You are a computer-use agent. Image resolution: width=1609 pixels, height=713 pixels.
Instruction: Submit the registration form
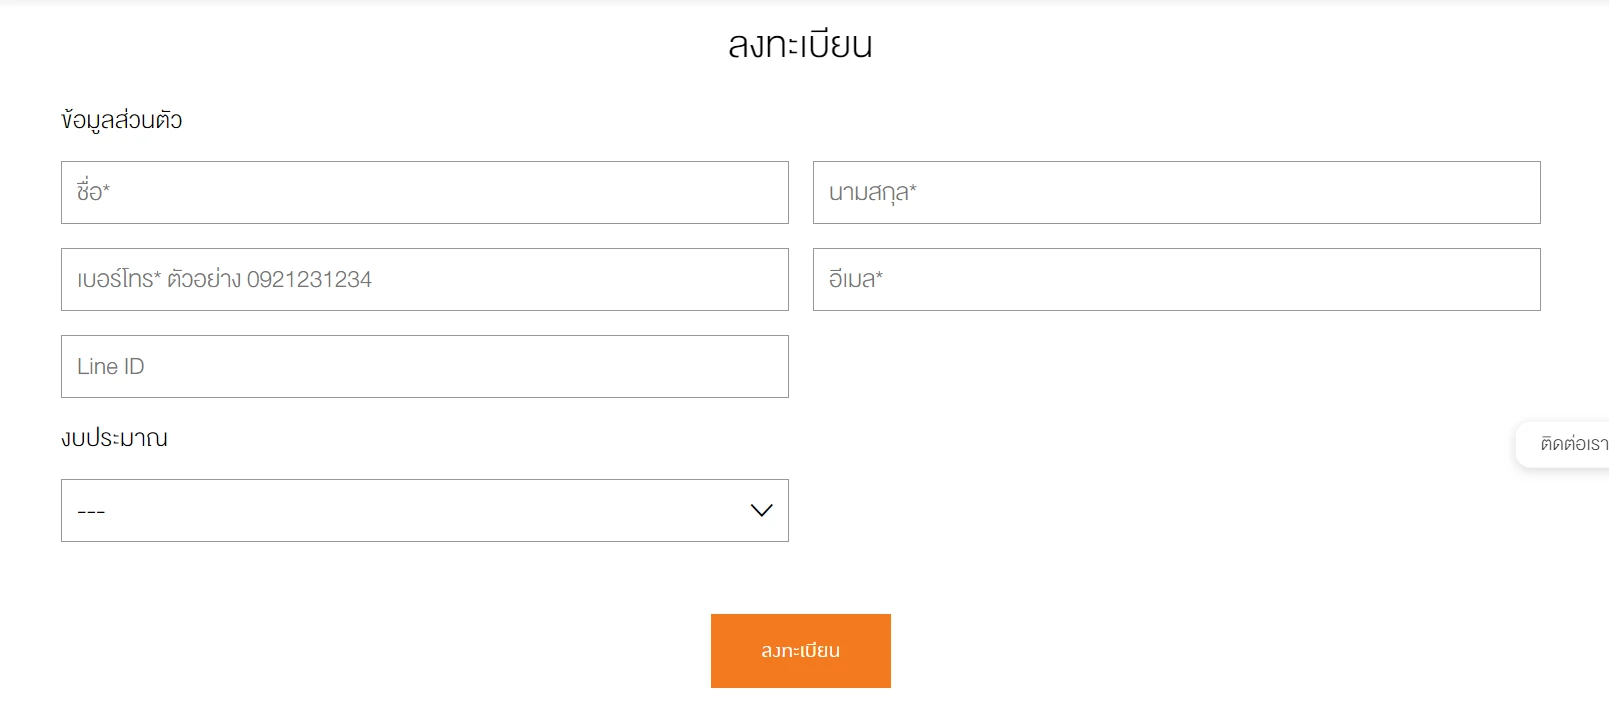(800, 650)
